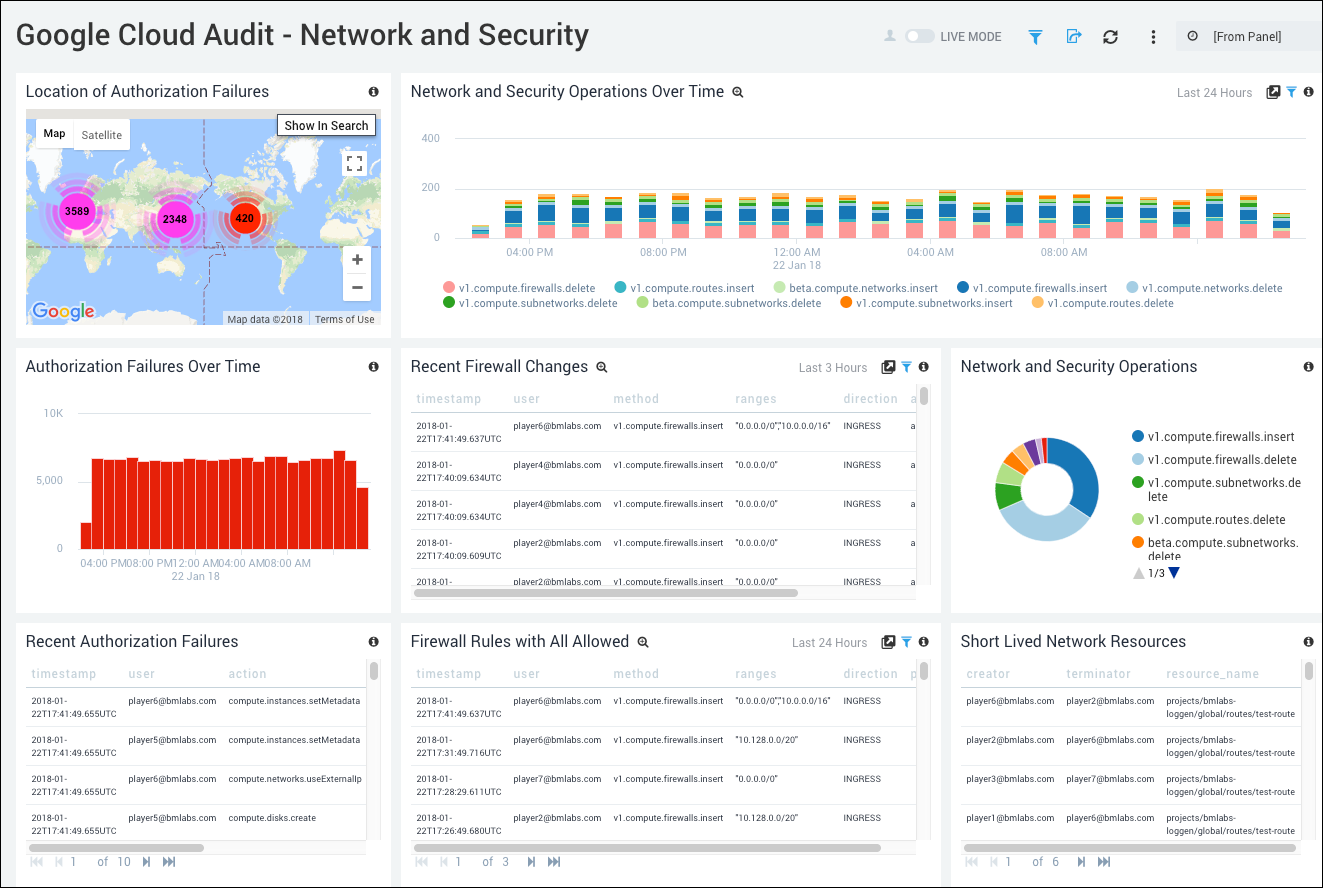The width and height of the screenshot is (1323, 888).
Task: Open the map Terms of Use link
Action: tap(344, 319)
